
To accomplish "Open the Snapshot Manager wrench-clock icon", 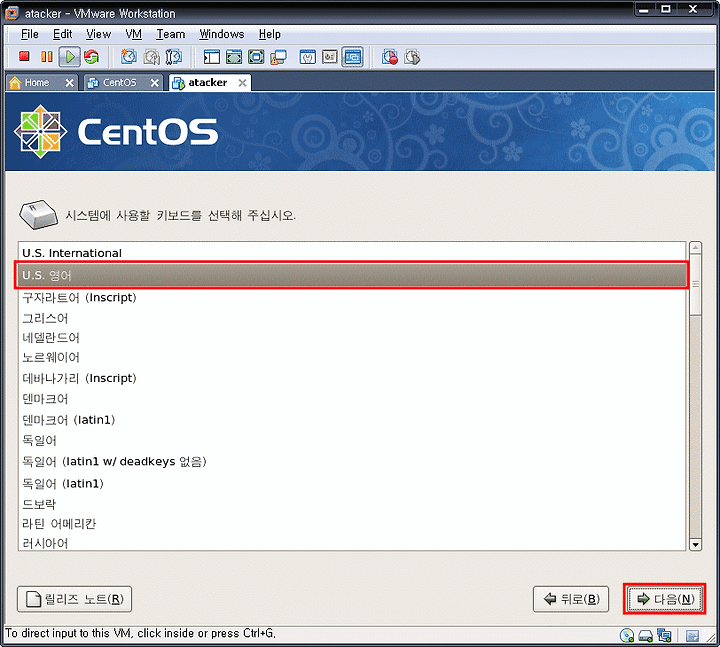I will 174,57.
